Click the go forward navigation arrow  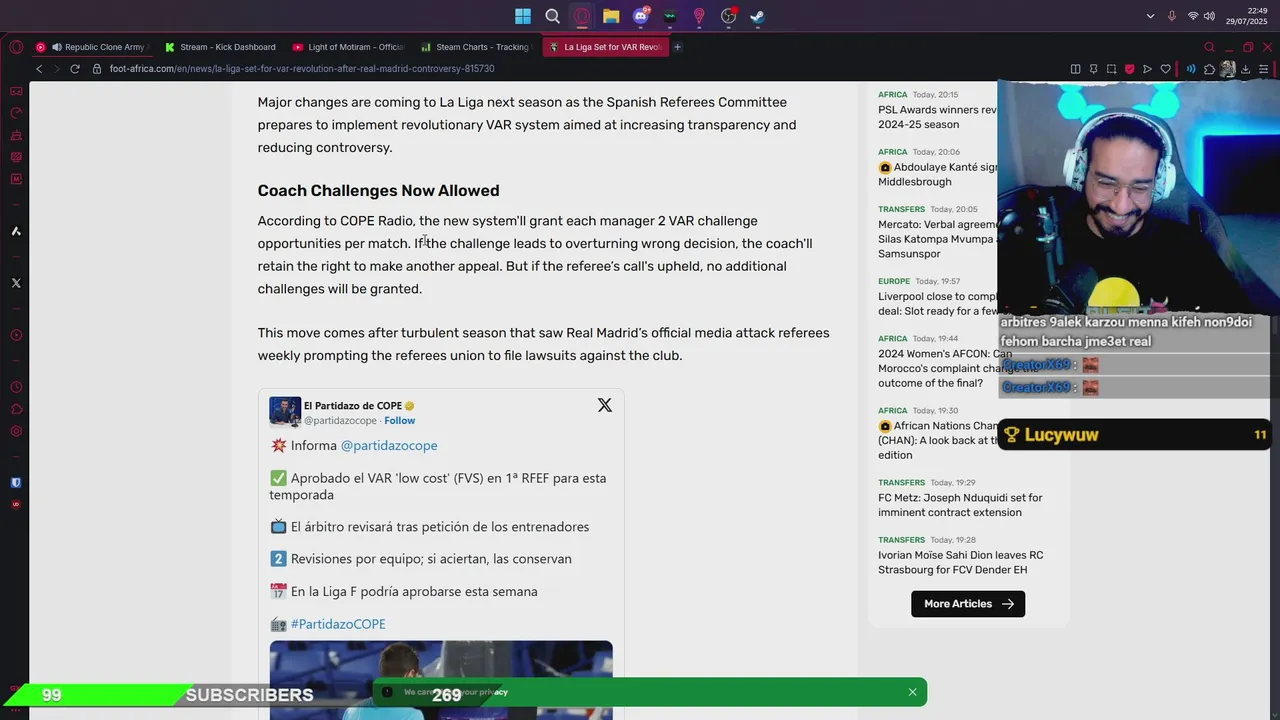coord(57,69)
